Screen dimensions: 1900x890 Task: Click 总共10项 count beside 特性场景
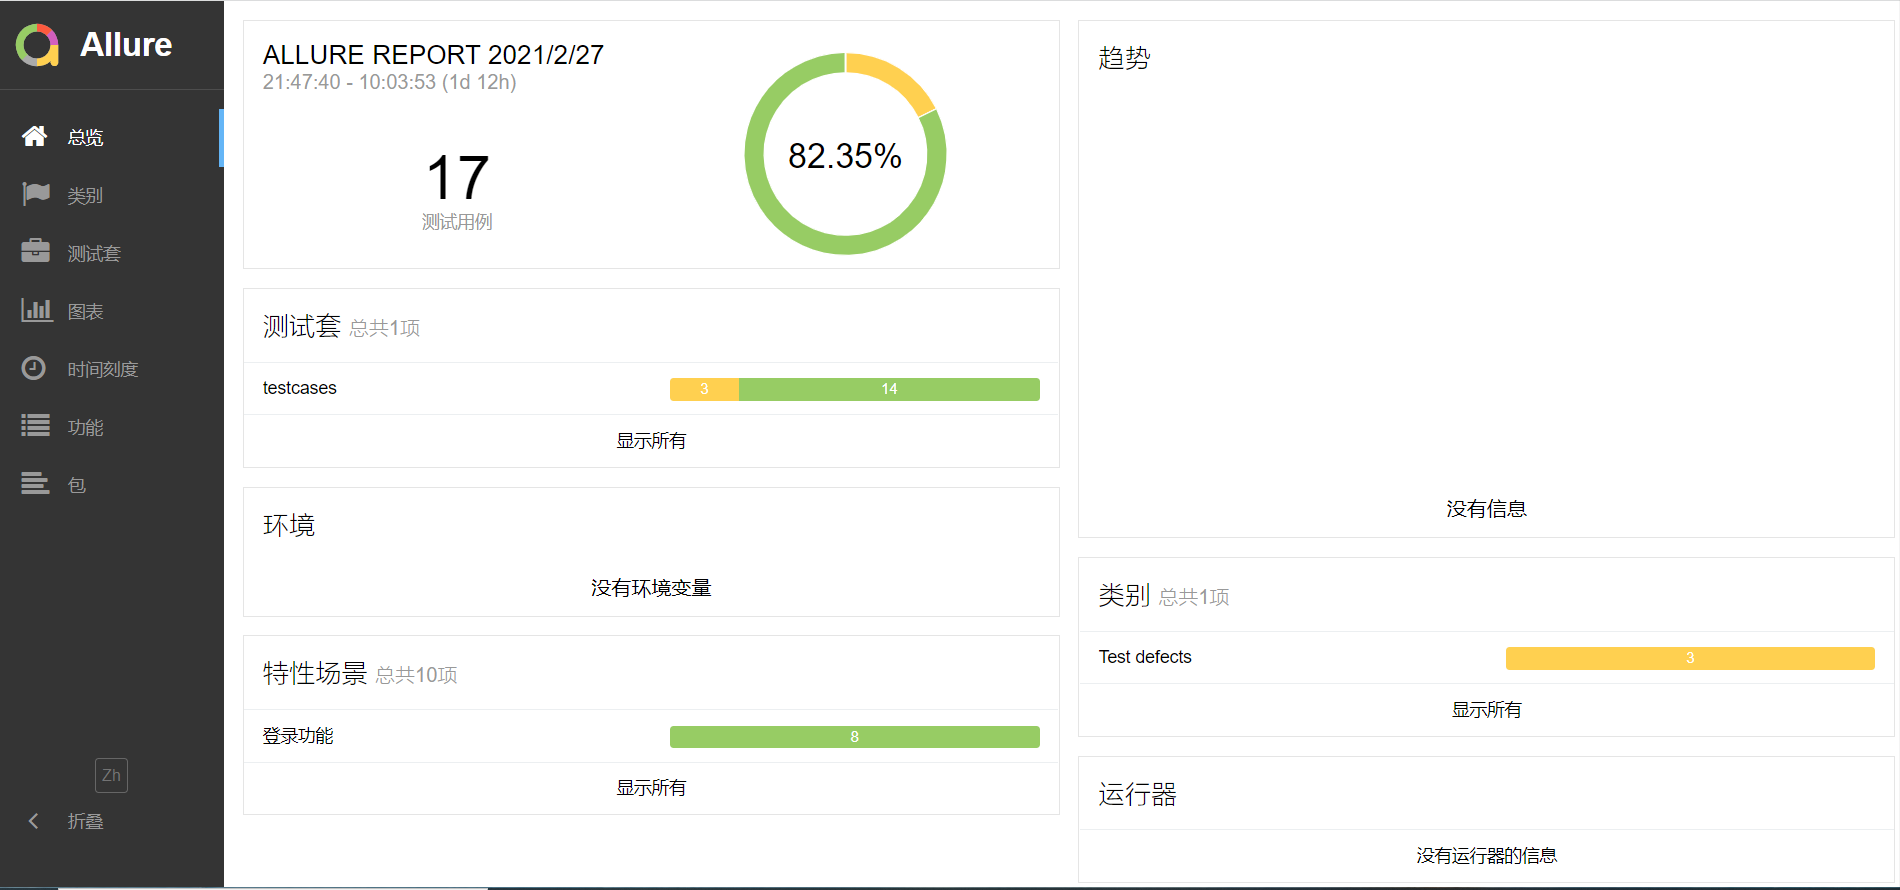click(416, 675)
